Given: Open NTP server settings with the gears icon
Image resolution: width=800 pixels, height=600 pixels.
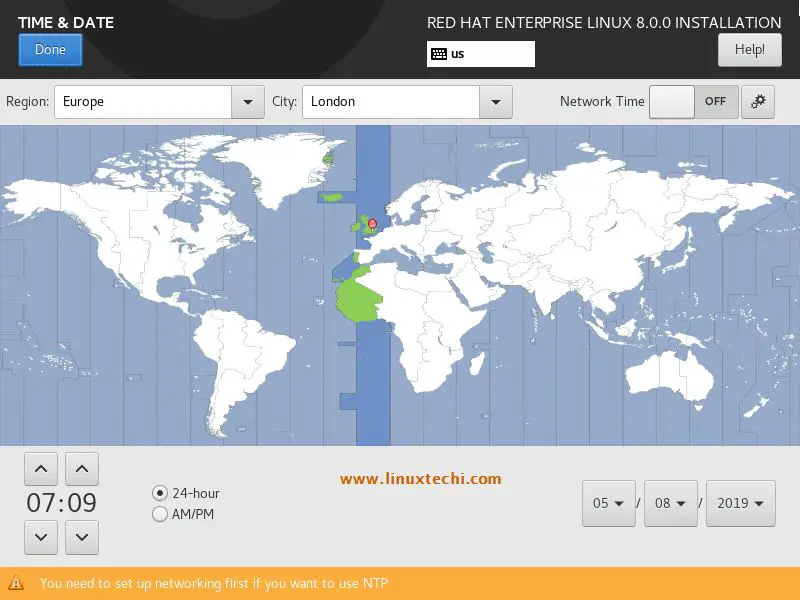Looking at the screenshot, I should (x=758, y=102).
